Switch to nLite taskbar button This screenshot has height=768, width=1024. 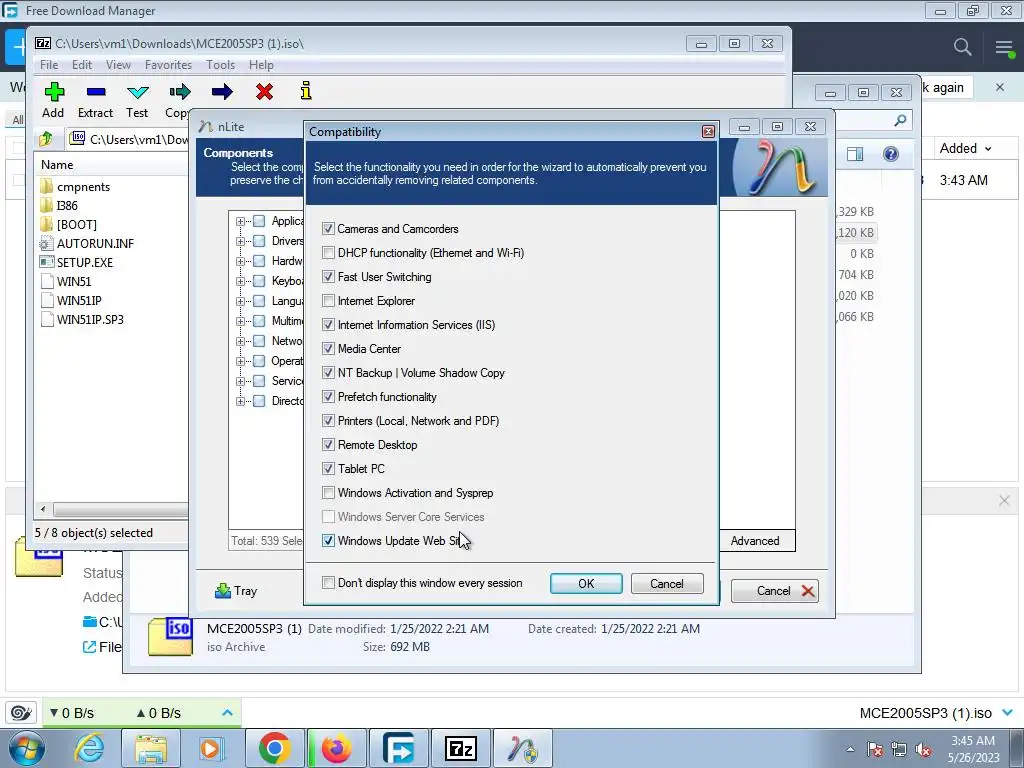point(522,749)
